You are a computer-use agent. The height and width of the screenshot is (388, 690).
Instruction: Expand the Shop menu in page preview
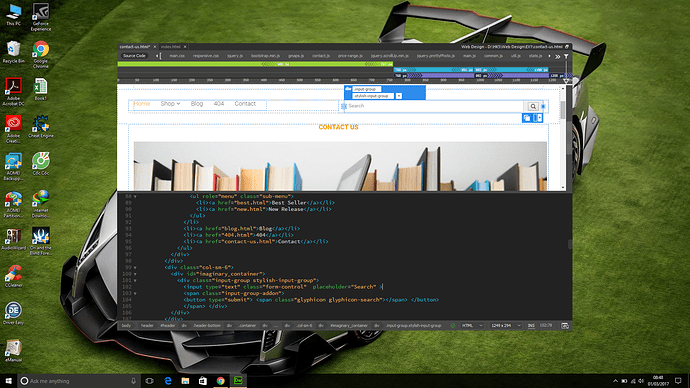[170, 104]
